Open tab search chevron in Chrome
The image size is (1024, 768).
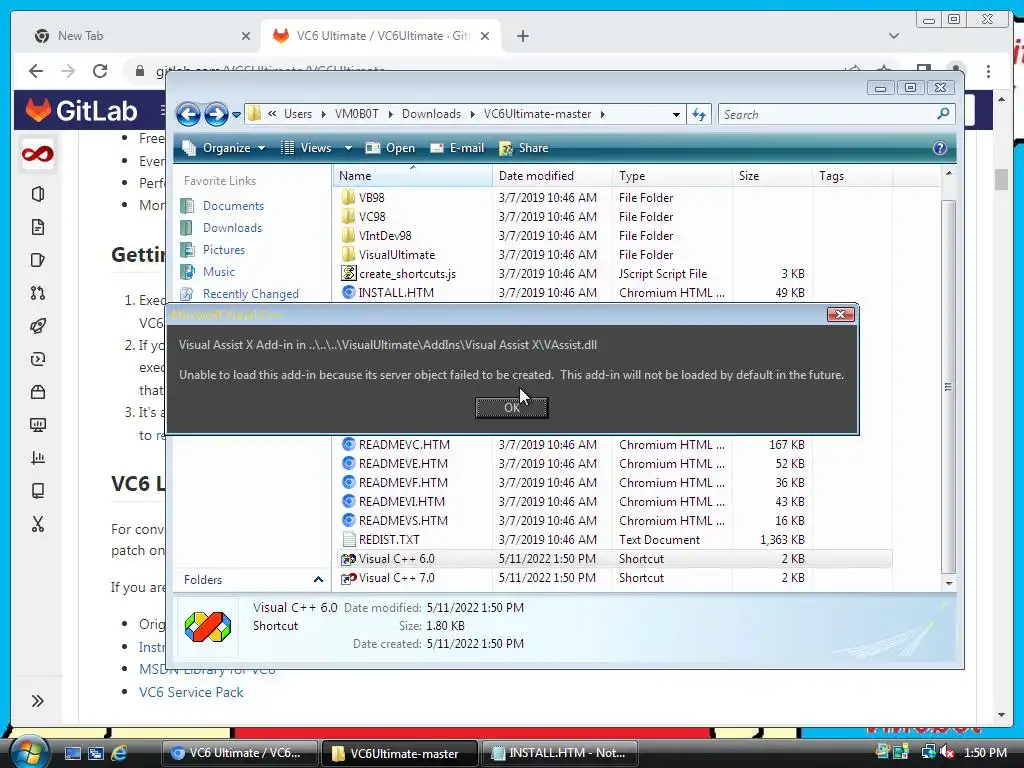[894, 36]
